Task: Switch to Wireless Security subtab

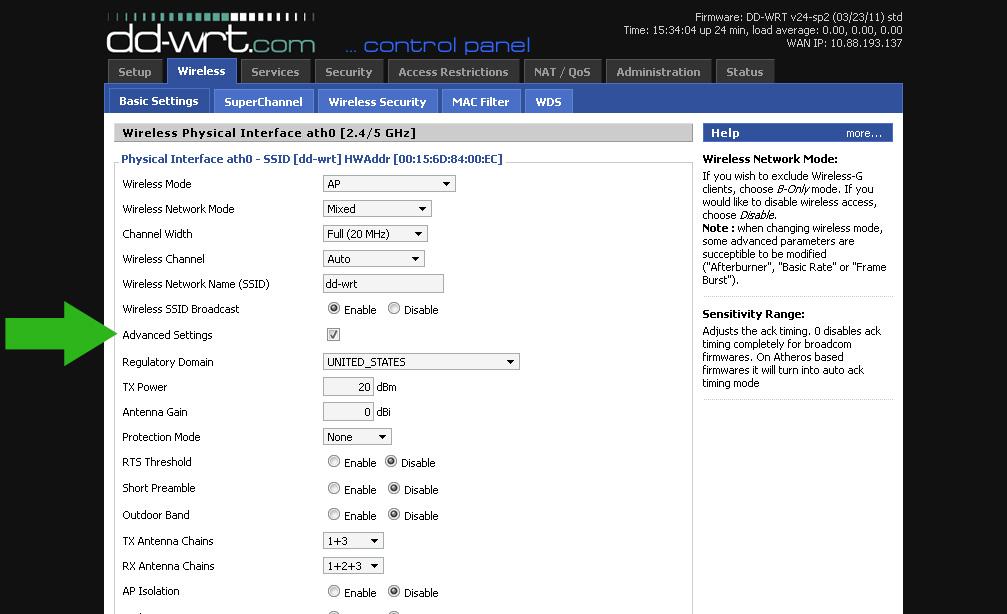Action: pos(378,101)
